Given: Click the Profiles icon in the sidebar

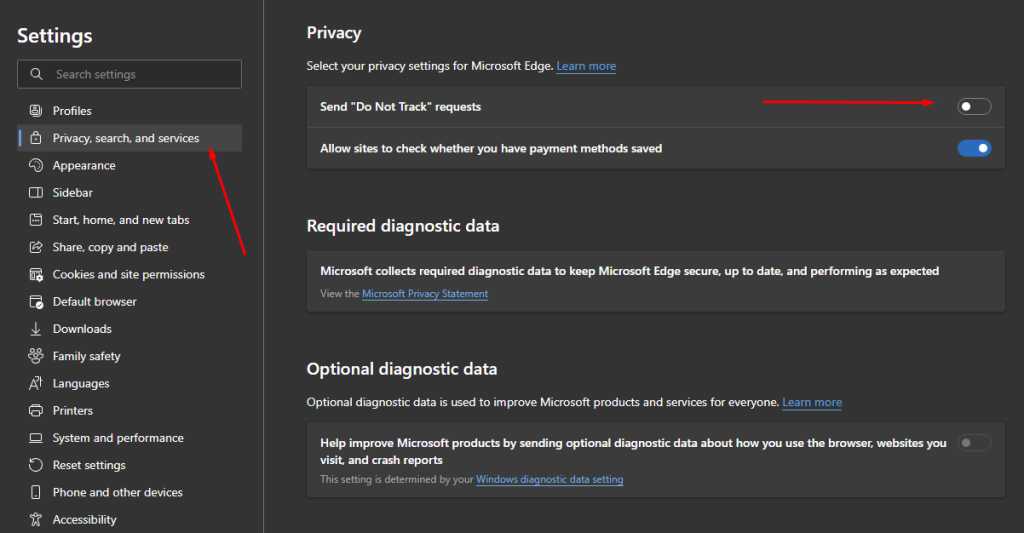Looking at the screenshot, I should (36, 110).
